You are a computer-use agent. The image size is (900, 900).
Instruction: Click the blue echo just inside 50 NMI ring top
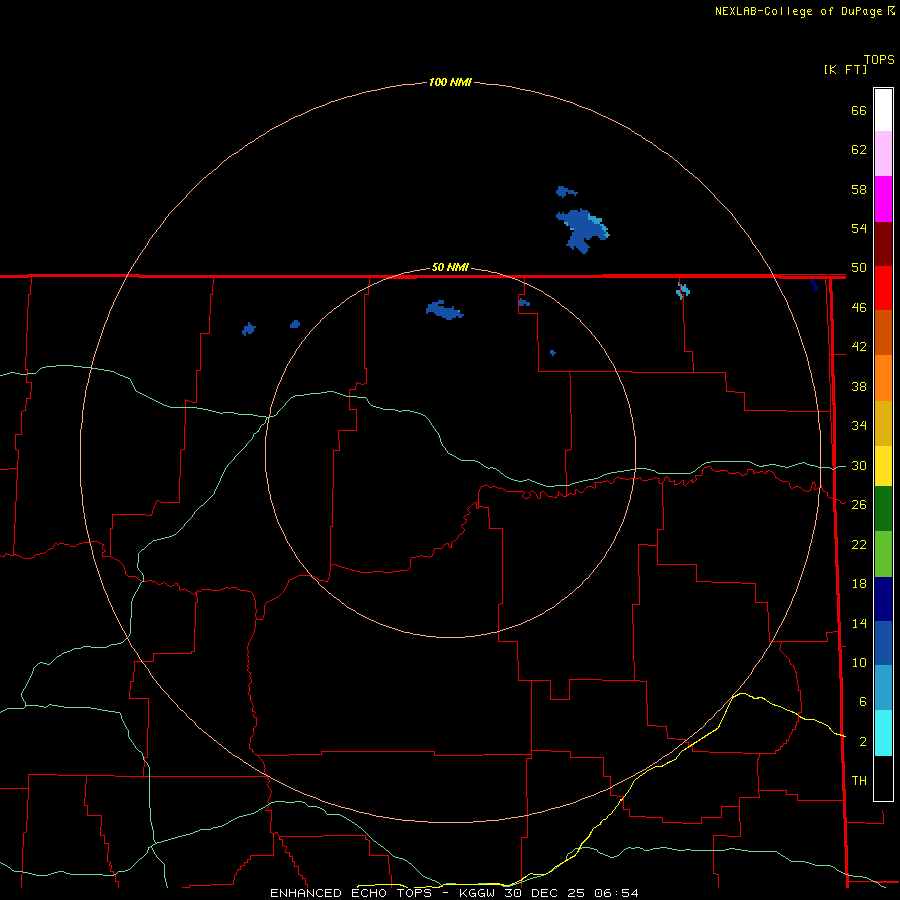point(444,310)
